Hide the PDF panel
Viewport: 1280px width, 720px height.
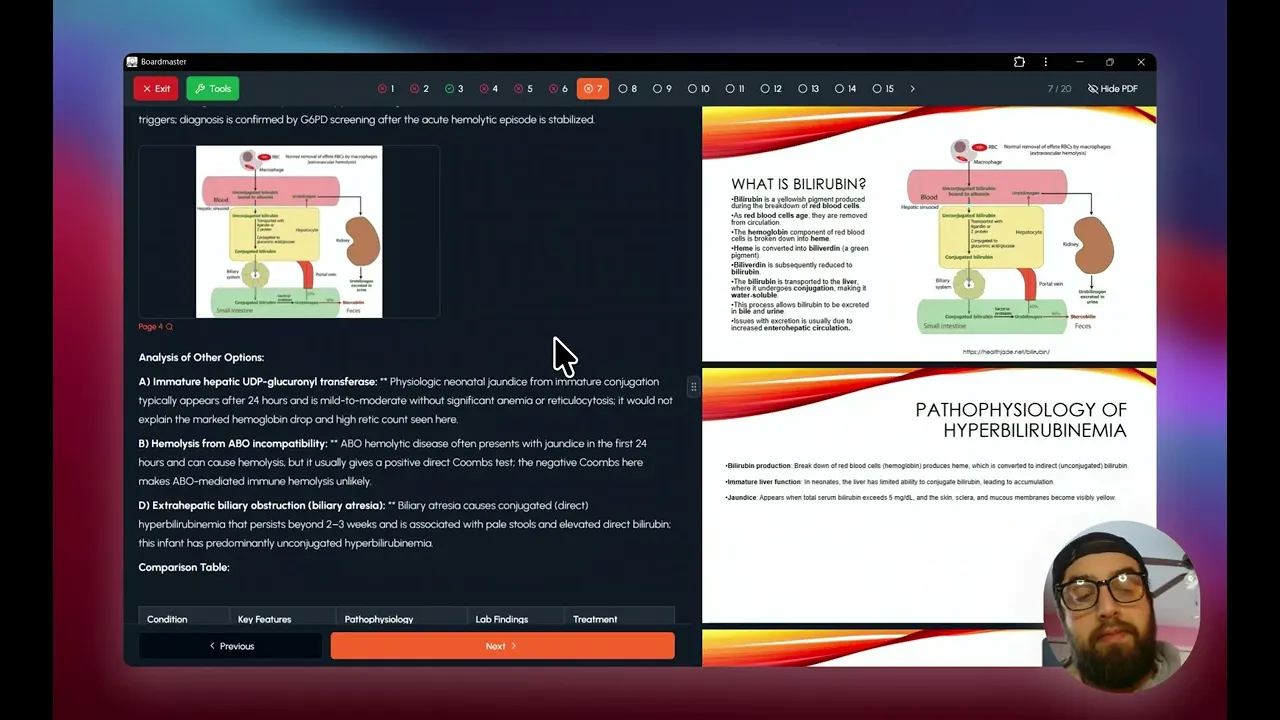click(1113, 89)
